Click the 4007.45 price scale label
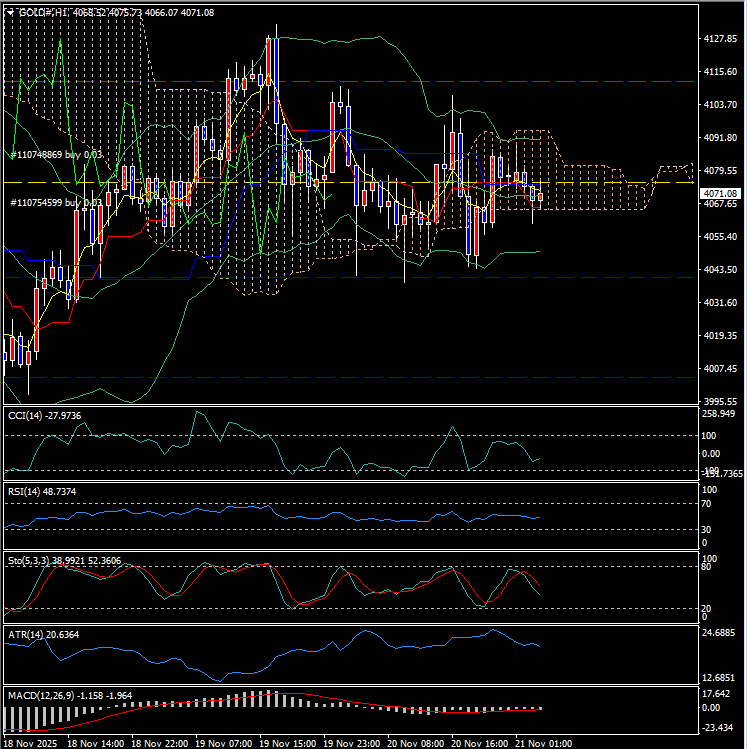747x749 pixels. click(x=720, y=368)
